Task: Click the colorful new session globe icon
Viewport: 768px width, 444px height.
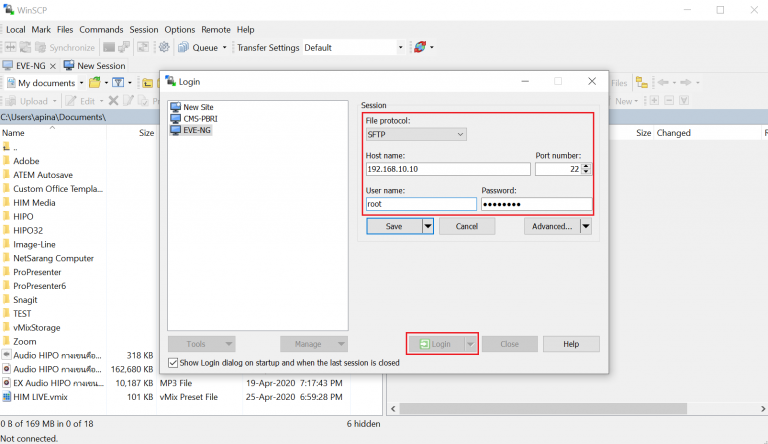Action: pyautogui.click(x=420, y=47)
